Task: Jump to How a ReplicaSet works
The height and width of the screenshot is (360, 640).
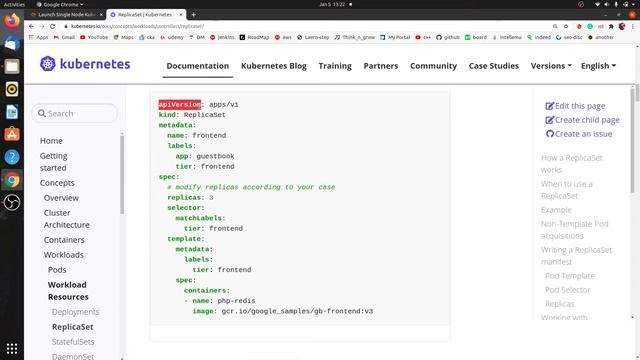Action: (x=571, y=164)
